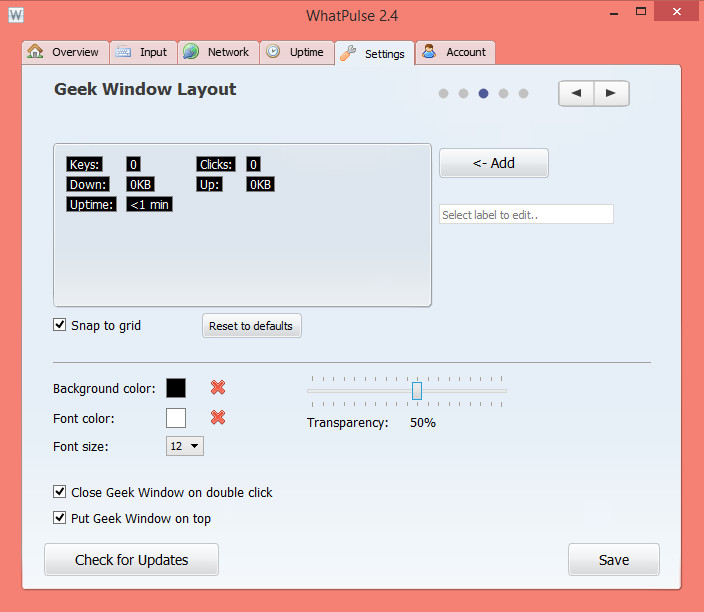This screenshot has height=612, width=704.
Task: Maximize the WhatPulse window
Action: pos(641,12)
